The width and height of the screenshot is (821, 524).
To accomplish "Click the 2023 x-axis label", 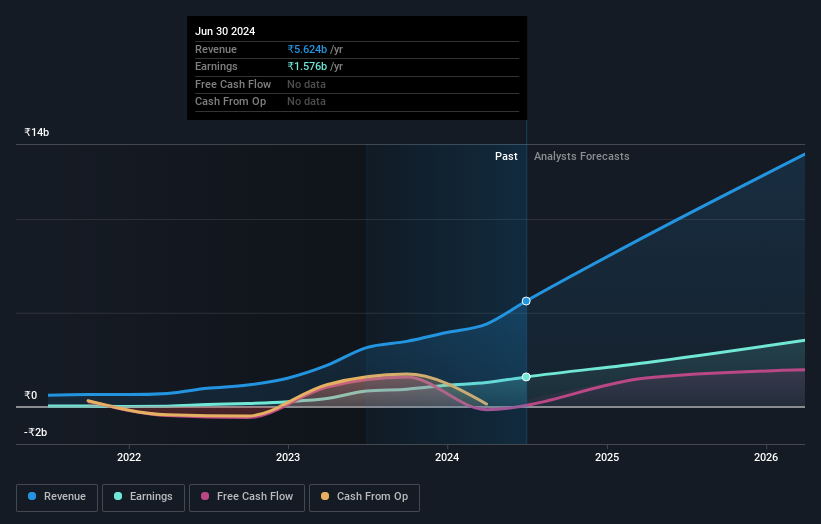I will coord(288,458).
